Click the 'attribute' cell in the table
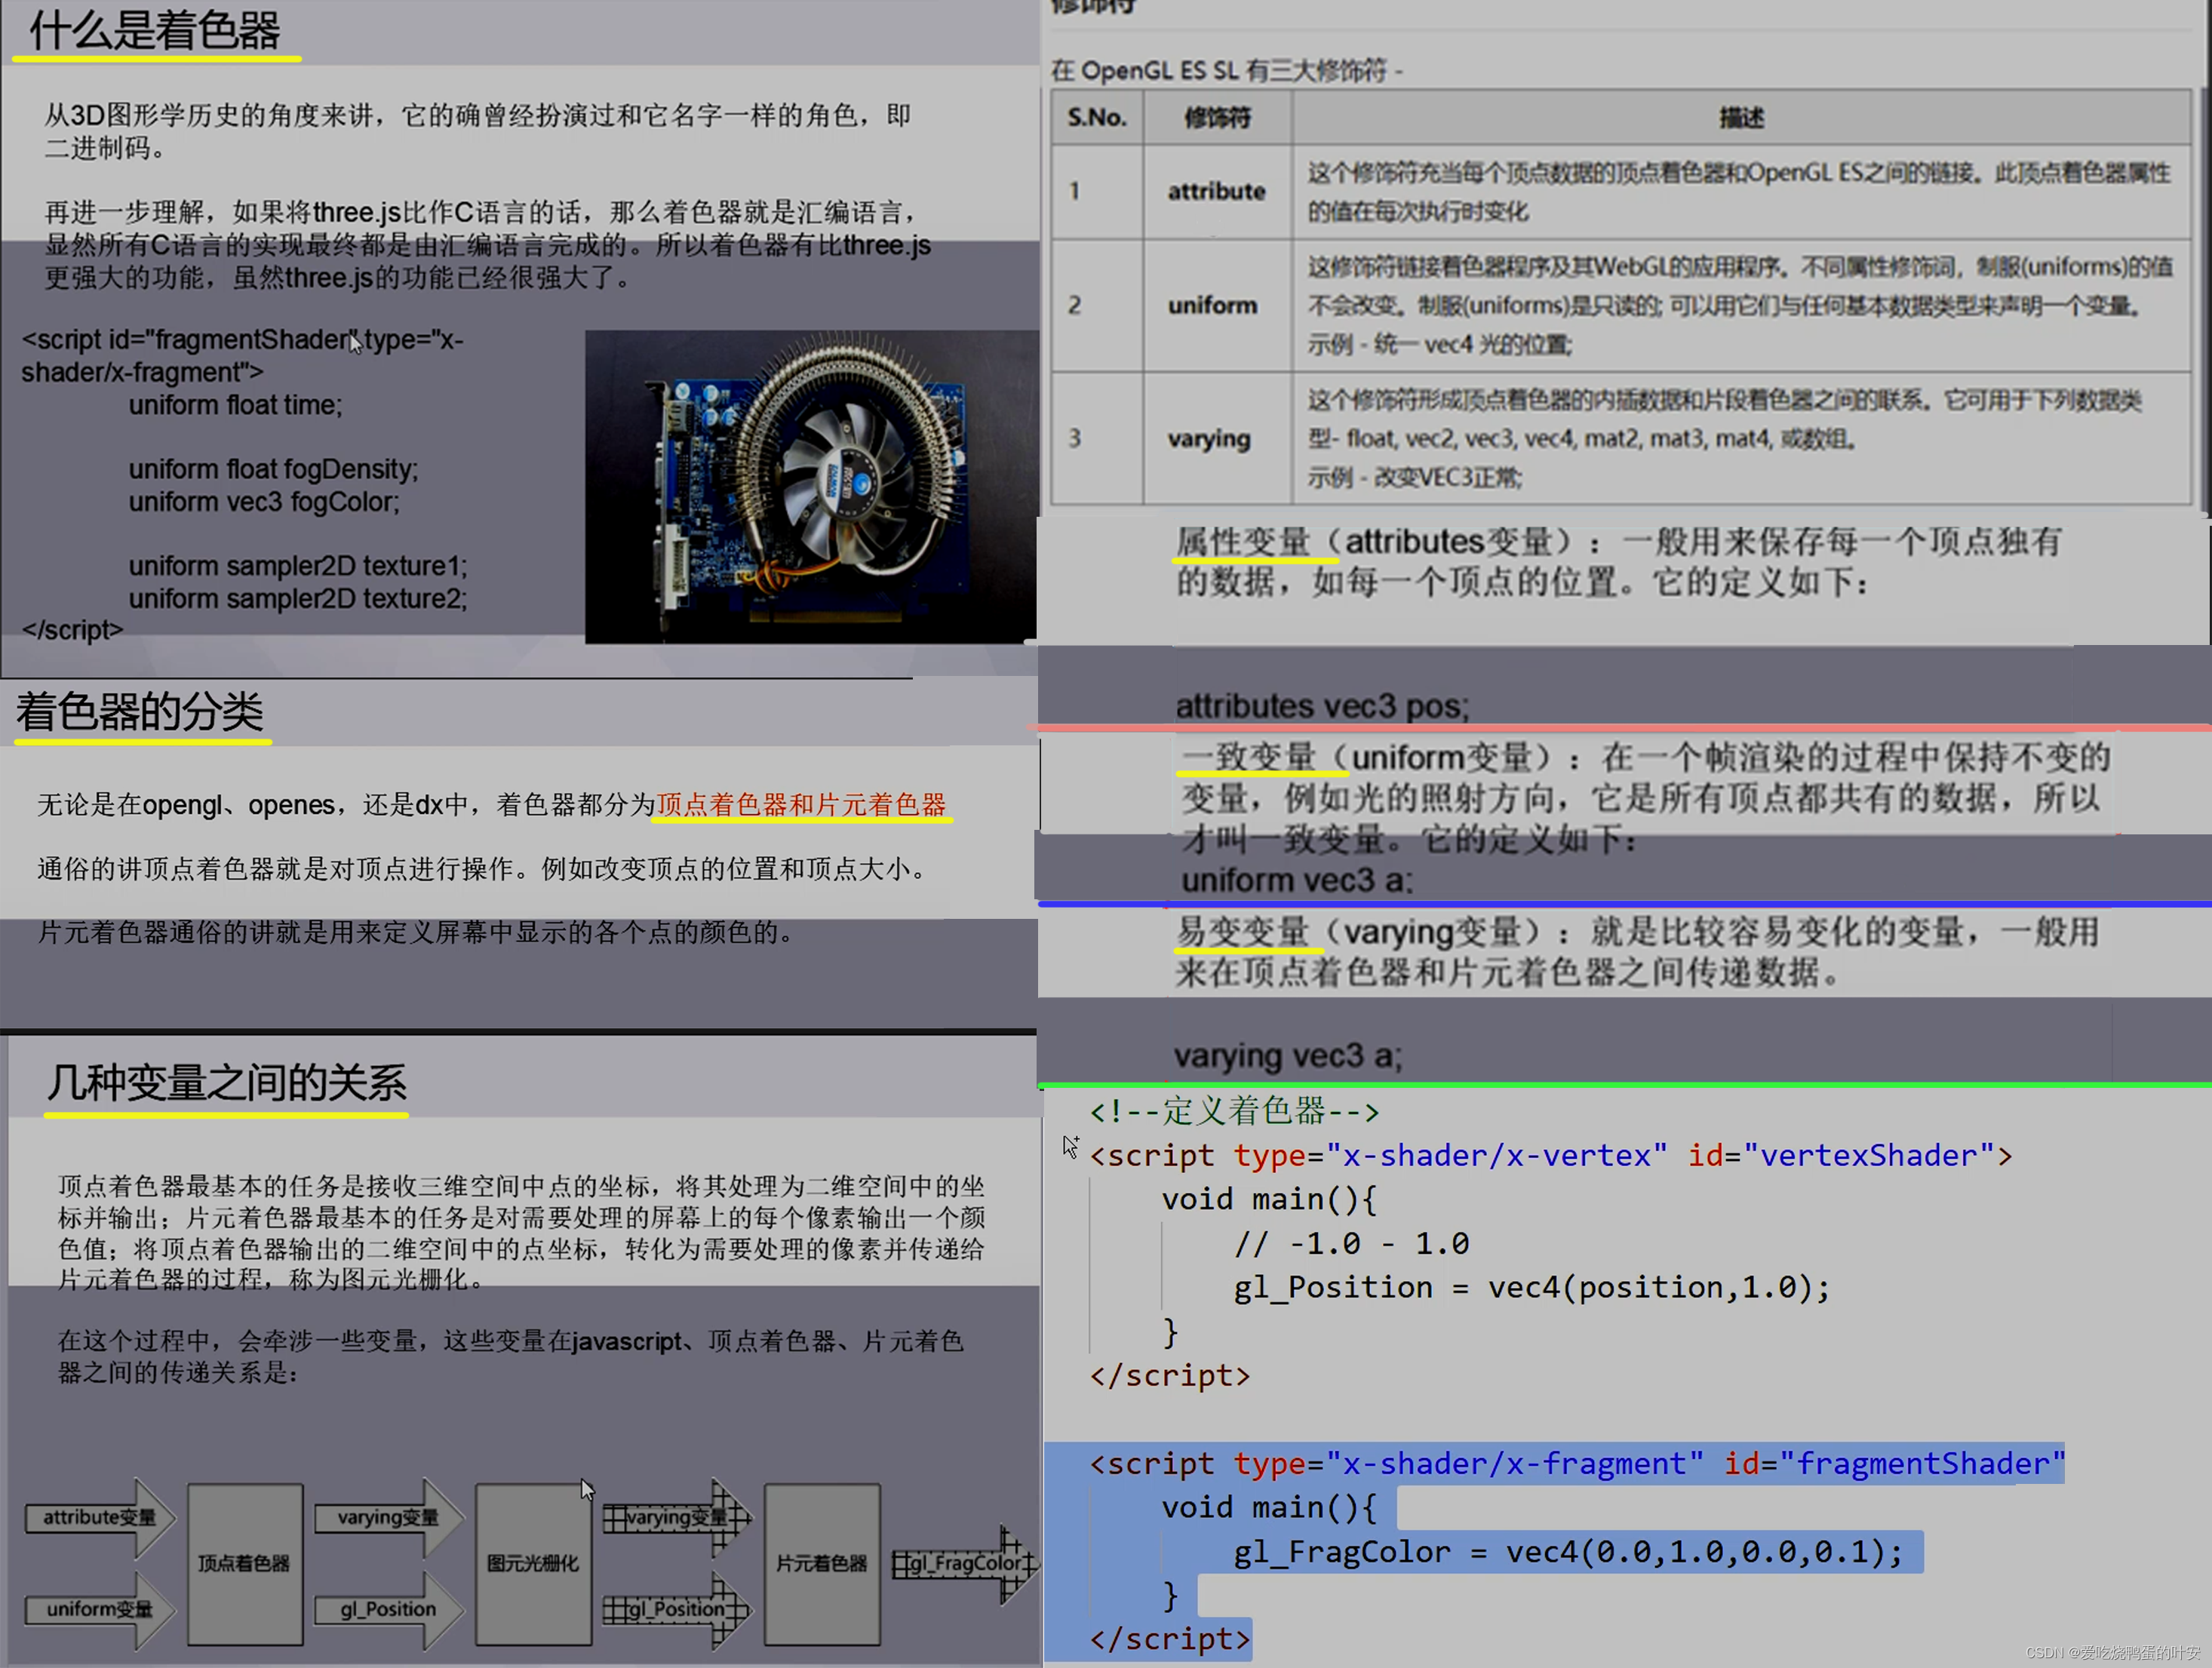2212x1668 pixels. 1217,191
